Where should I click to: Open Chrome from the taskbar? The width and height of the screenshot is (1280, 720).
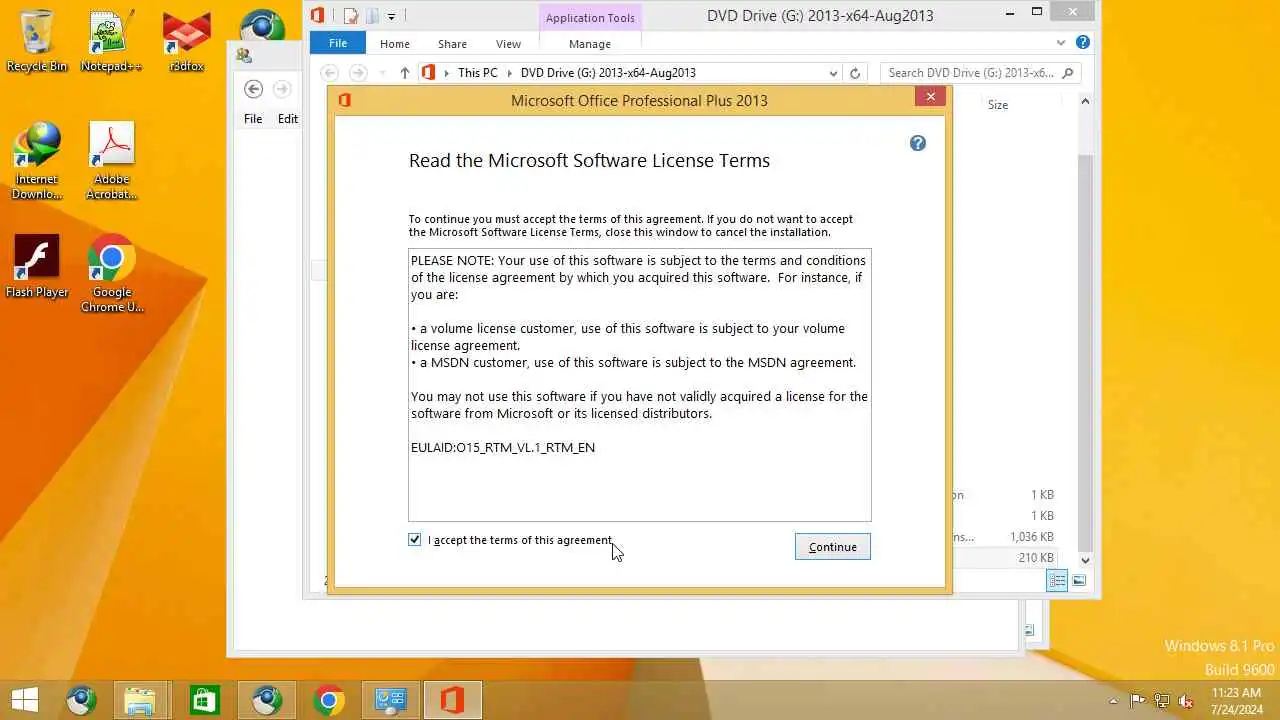tap(328, 700)
